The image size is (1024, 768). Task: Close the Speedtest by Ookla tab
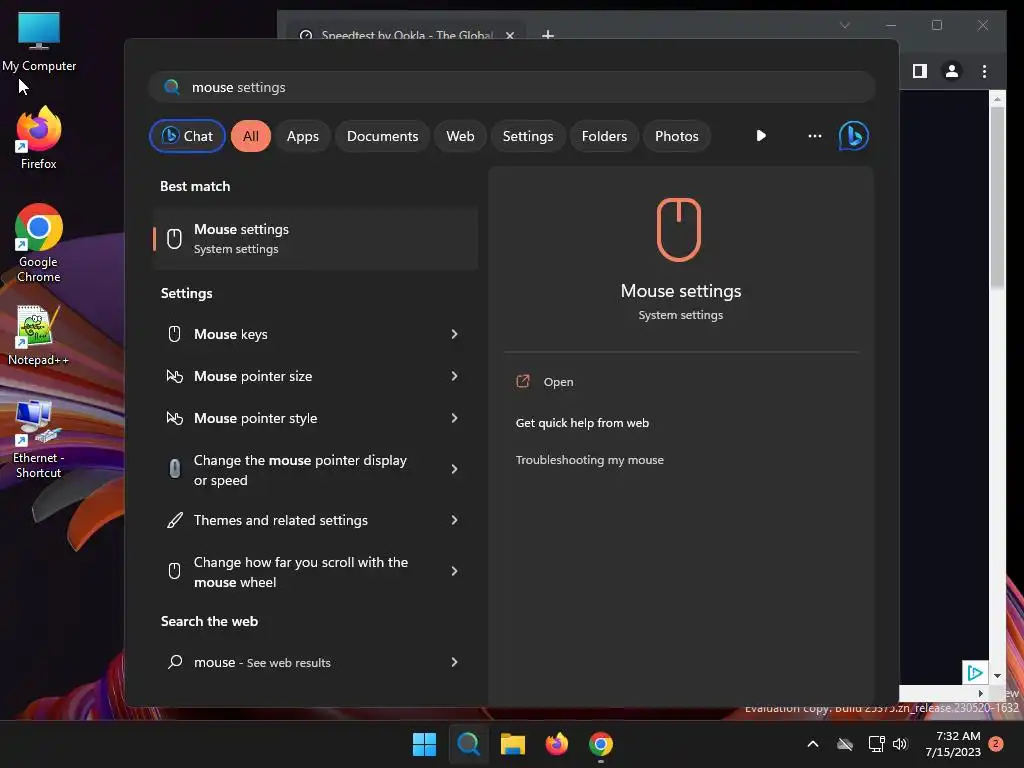(509, 35)
